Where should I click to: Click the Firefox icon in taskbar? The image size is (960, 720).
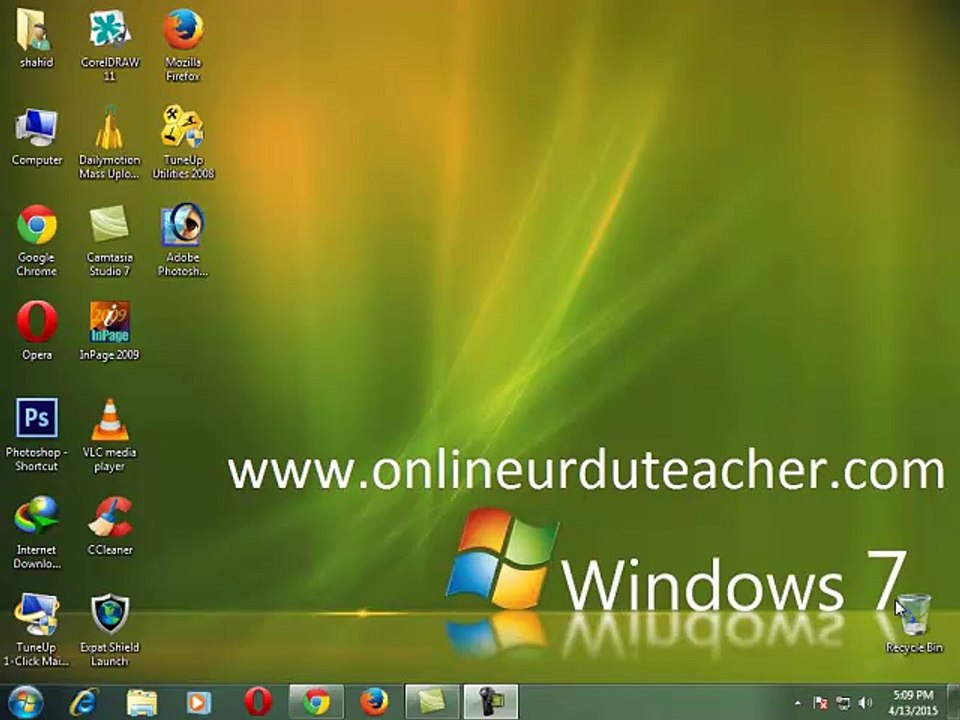point(374,702)
